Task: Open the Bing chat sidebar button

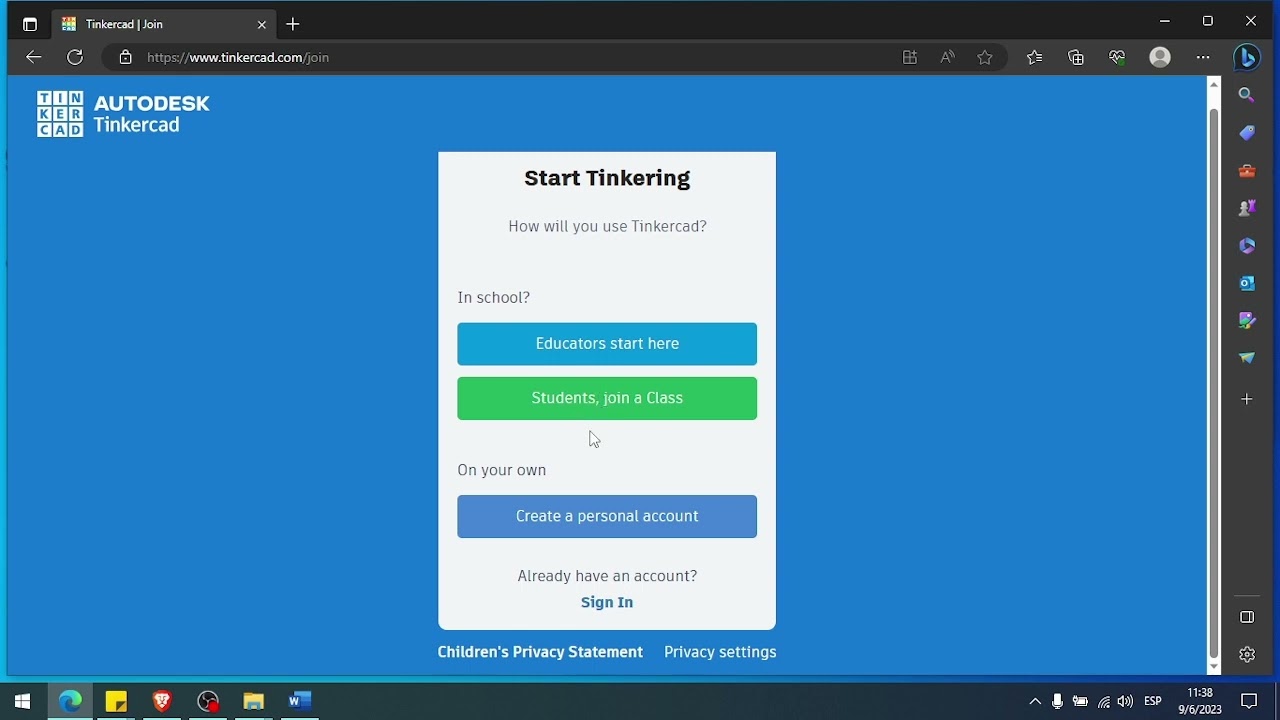Action: click(x=1247, y=57)
